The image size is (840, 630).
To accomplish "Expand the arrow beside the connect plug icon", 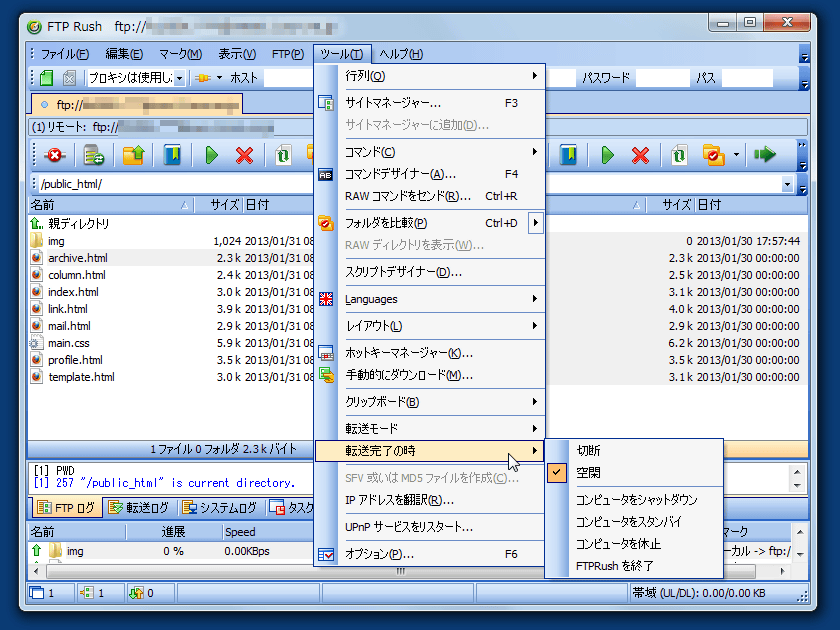I will 219,78.
